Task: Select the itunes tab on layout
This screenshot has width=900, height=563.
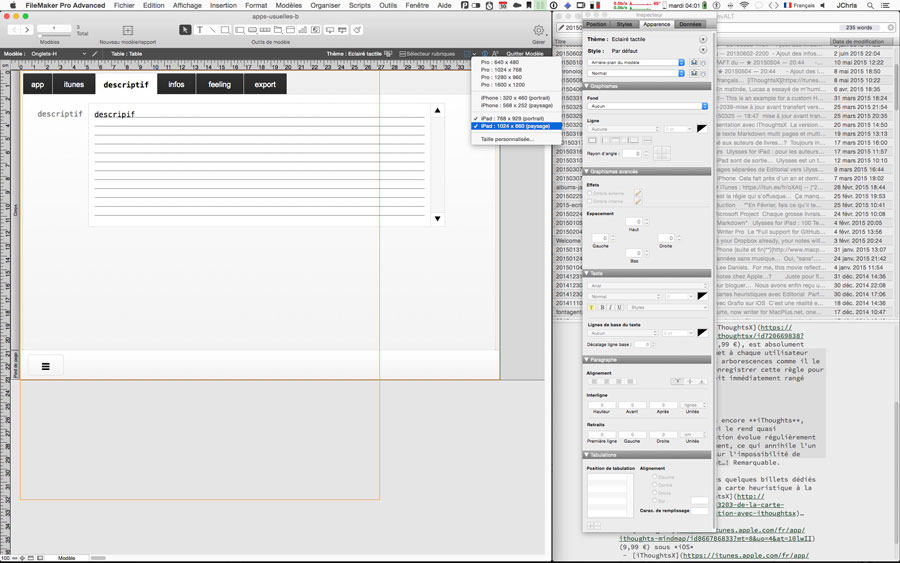Action: (73, 84)
